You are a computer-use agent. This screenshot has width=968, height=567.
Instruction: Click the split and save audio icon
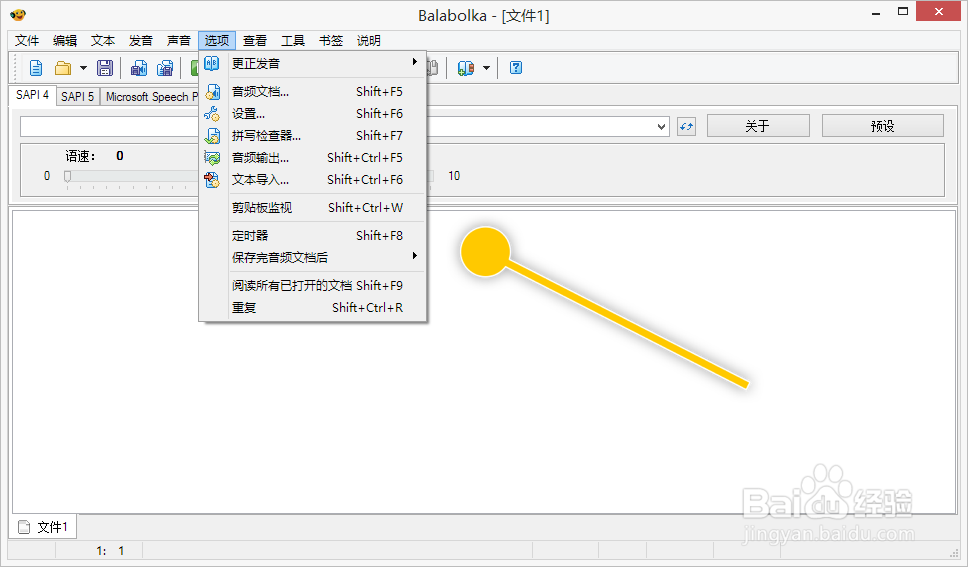165,68
